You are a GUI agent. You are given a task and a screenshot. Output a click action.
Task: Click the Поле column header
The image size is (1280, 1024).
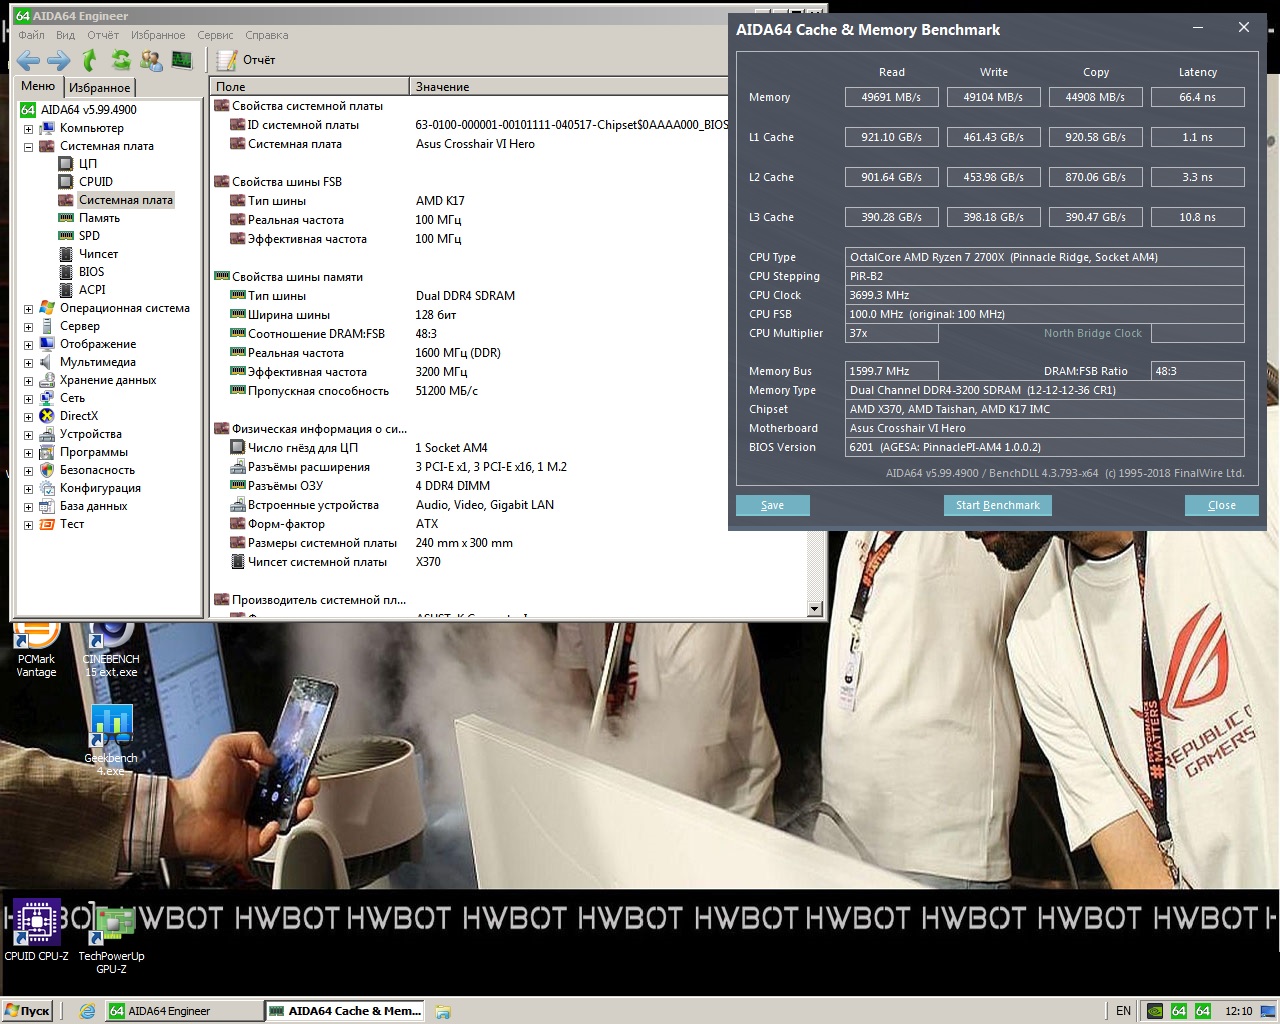pos(309,87)
